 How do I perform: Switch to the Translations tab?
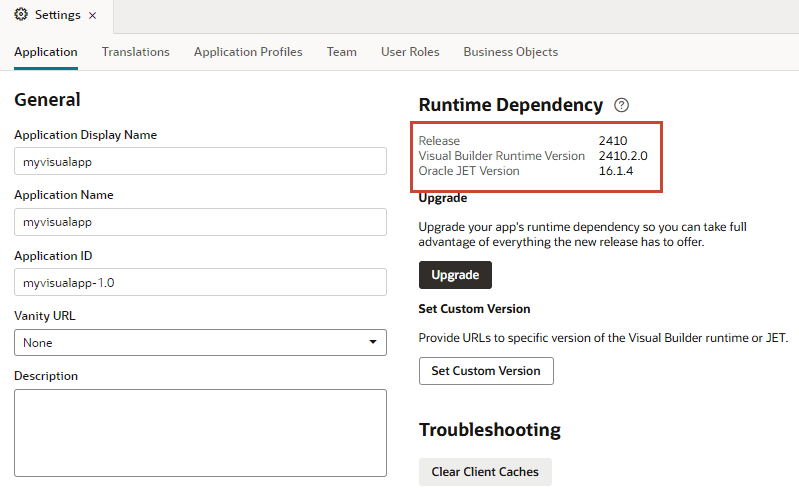[x=136, y=52]
